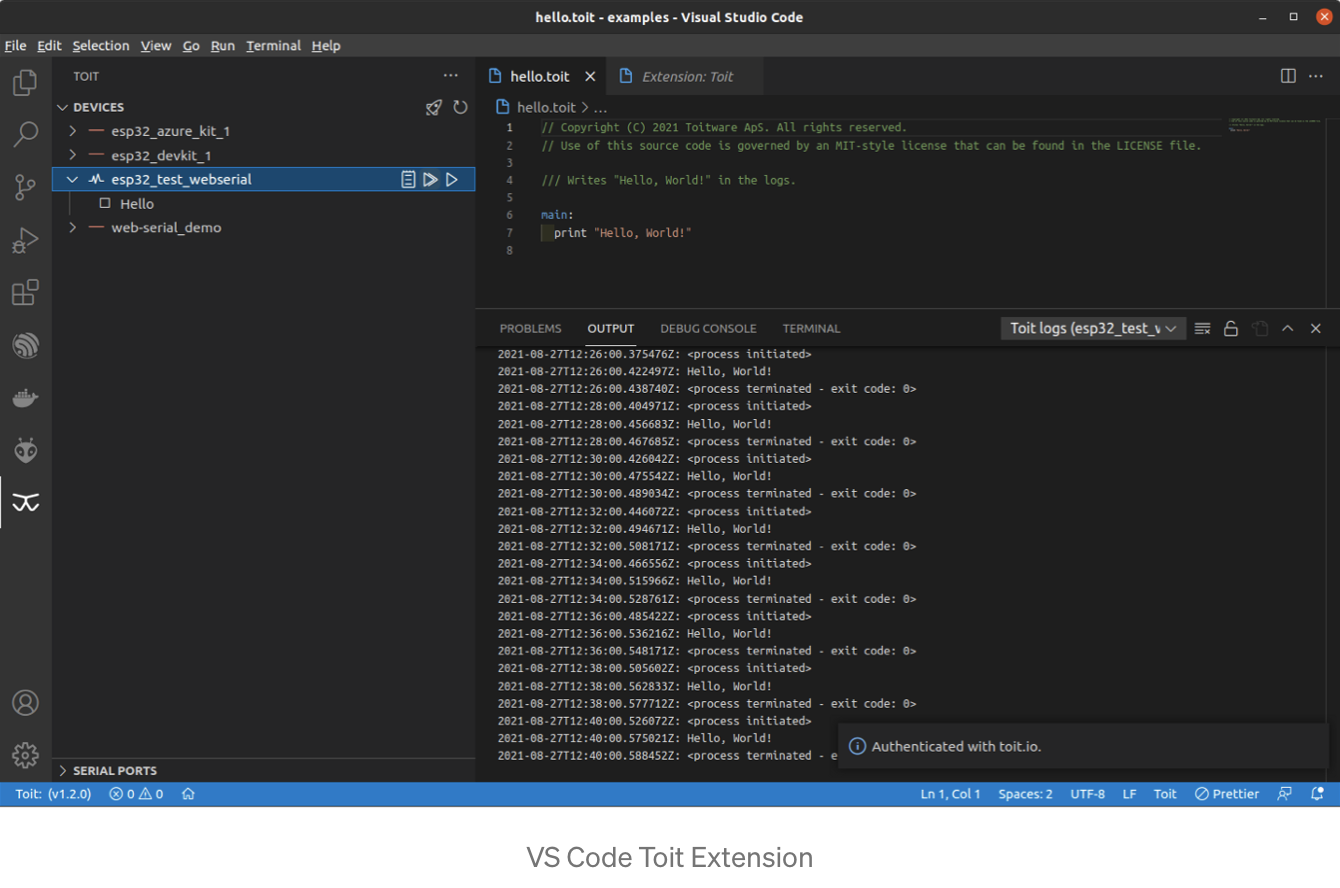The image size is (1340, 888).
Task: Switch to the hello.toit editor tab
Action: pos(540,76)
